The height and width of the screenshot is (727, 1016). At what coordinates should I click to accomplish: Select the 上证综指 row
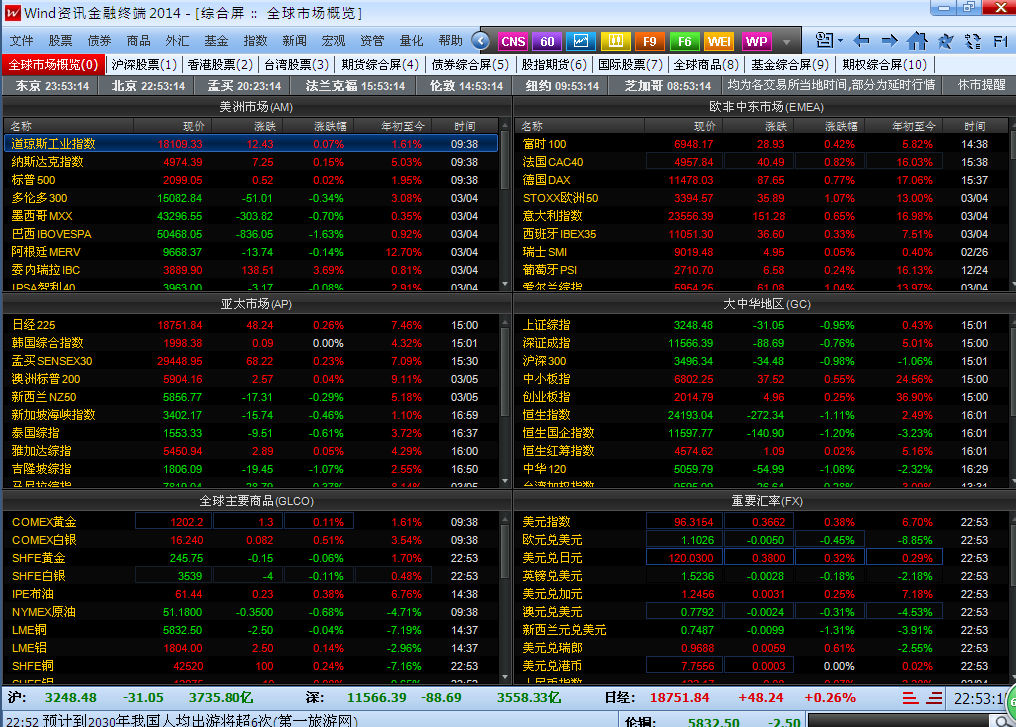(763, 325)
